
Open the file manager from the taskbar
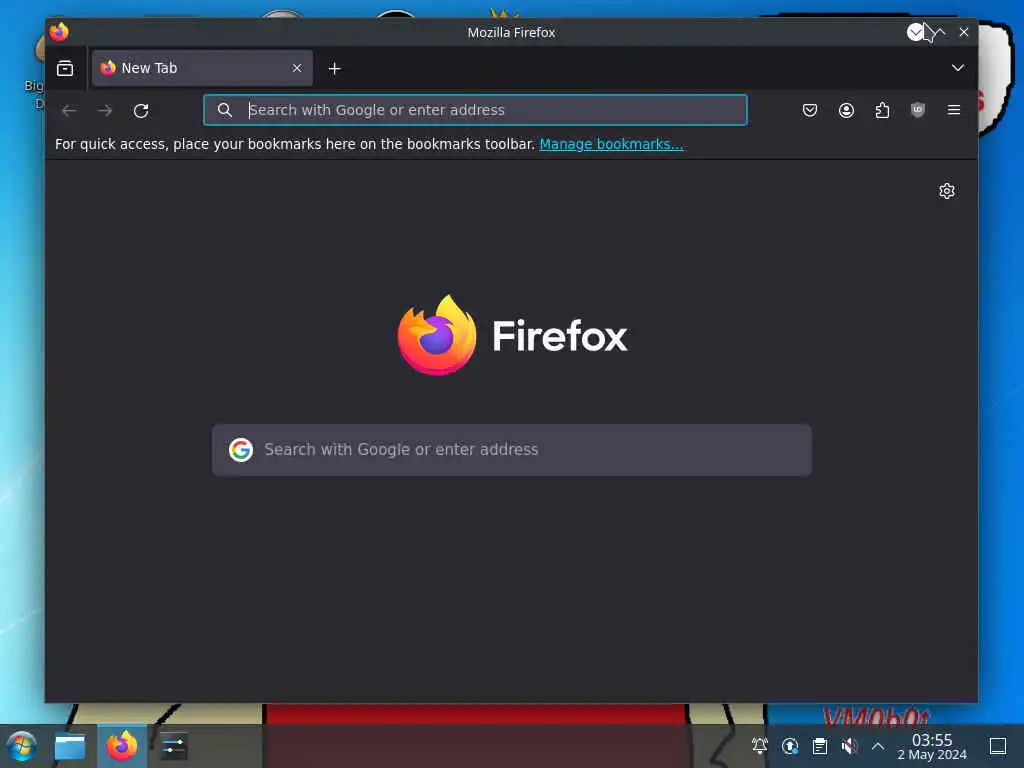click(70, 746)
